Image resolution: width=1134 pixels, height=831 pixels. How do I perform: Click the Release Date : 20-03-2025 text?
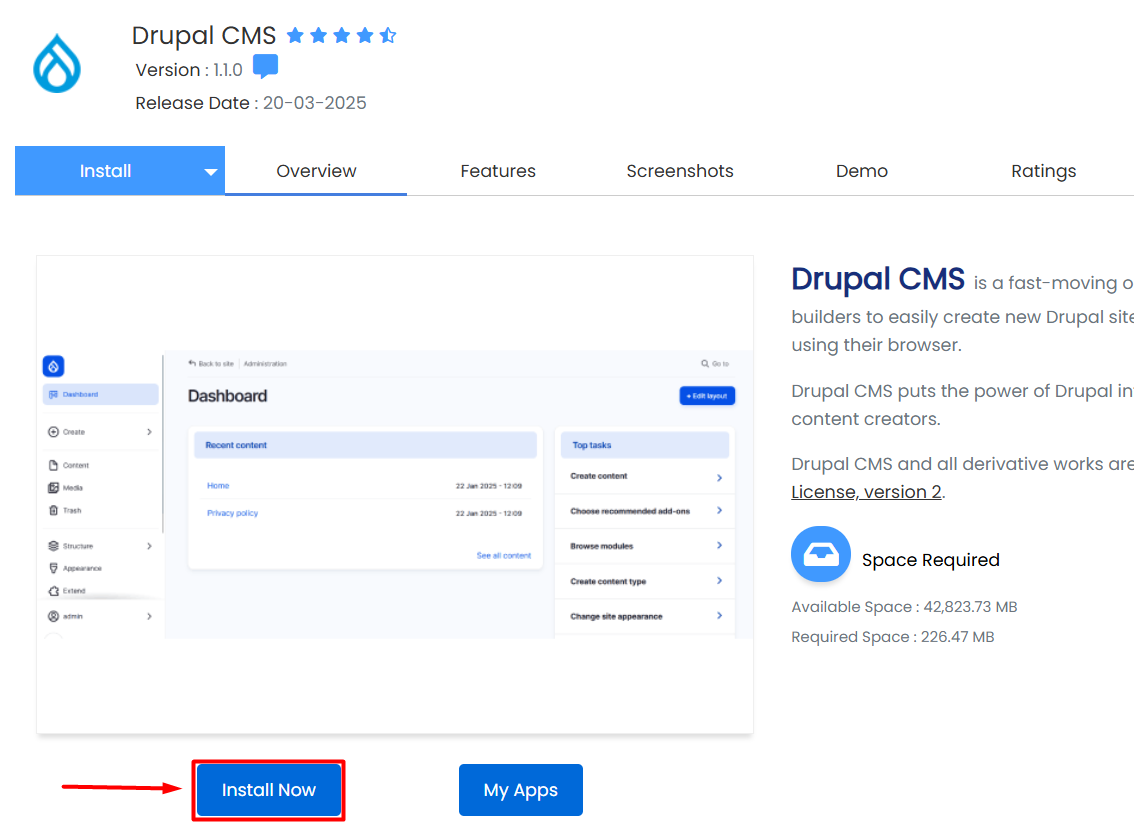[251, 103]
